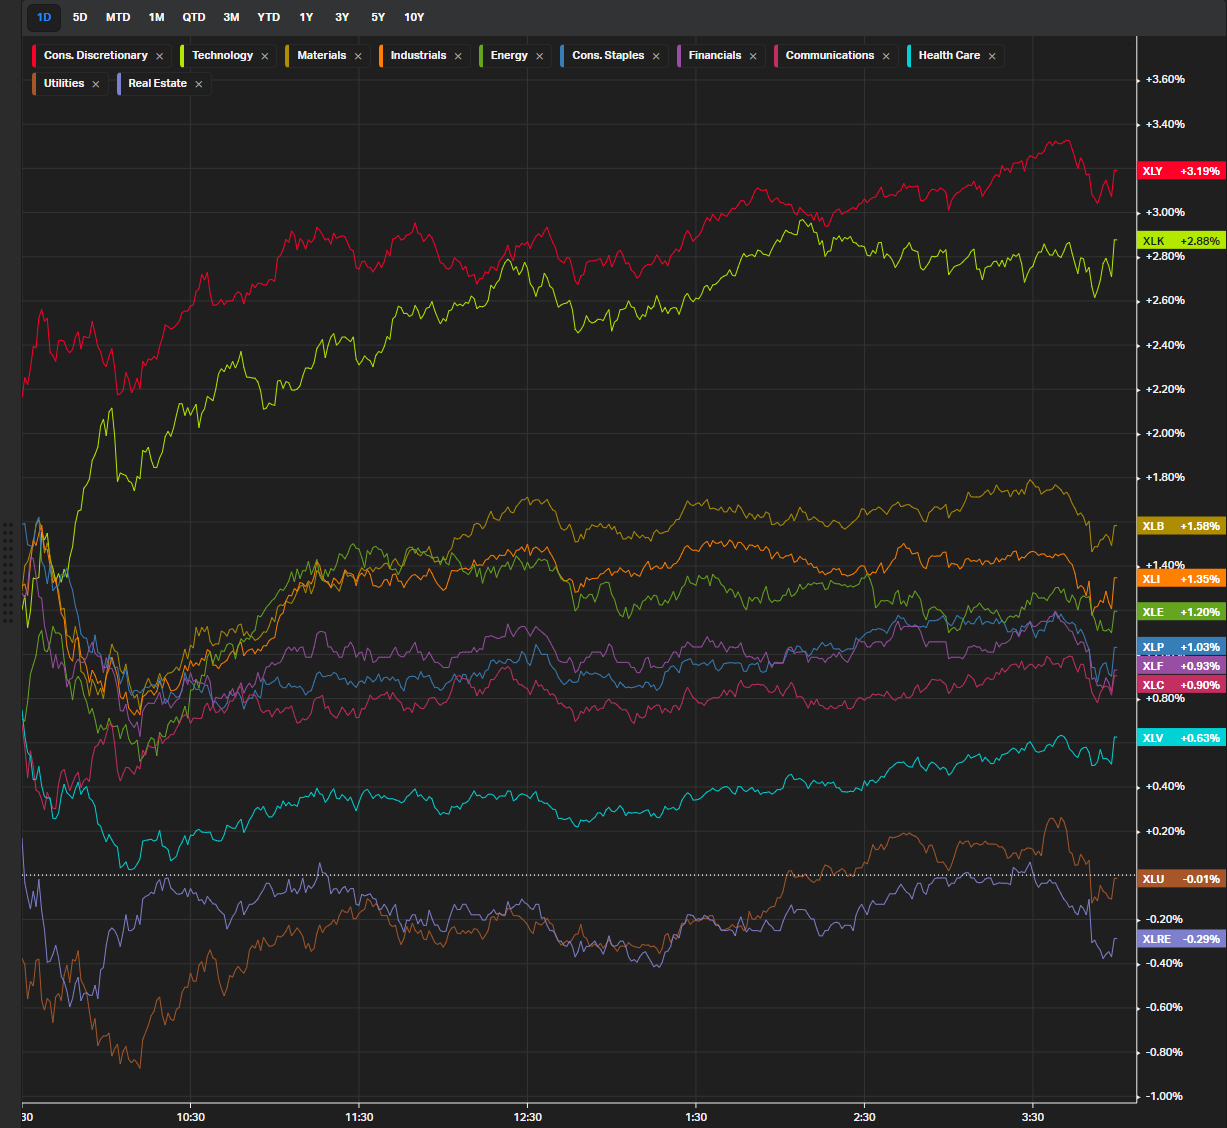This screenshot has width=1227, height=1128.
Task: Remove the Industrials sector series
Action: click(x=458, y=56)
